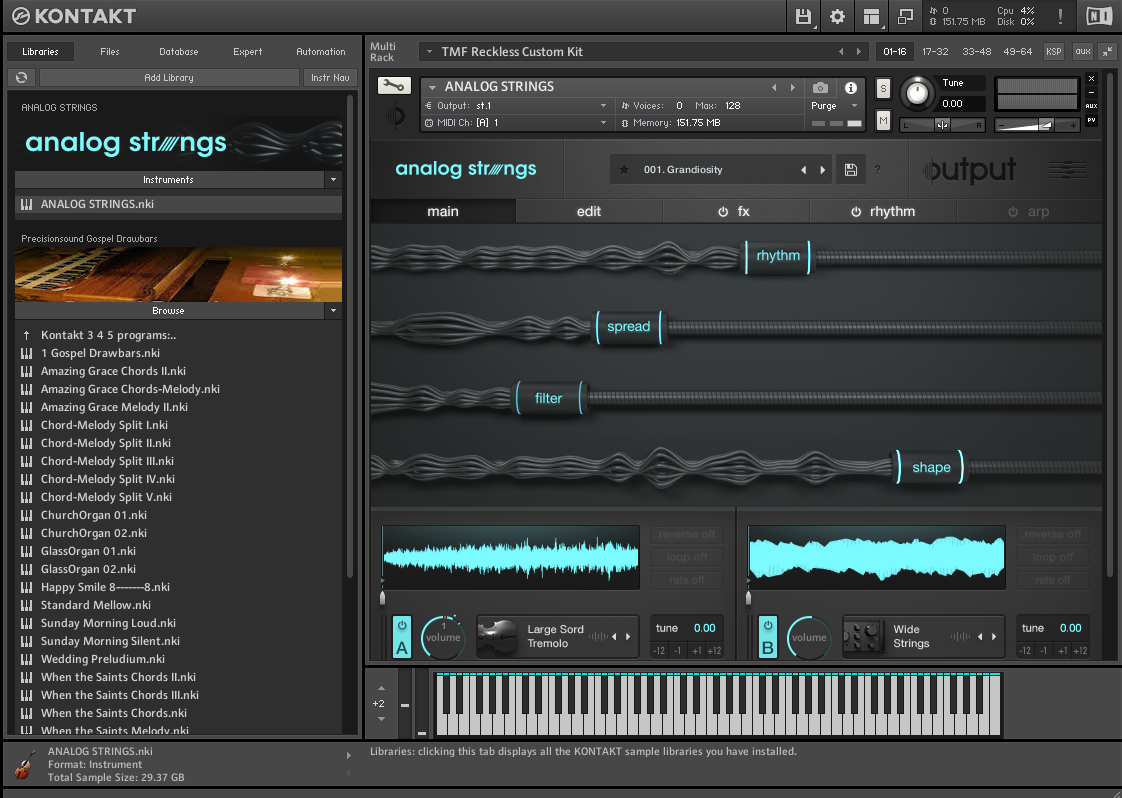Open the wrench edit-mode icon
The image size is (1122, 798).
pos(394,86)
